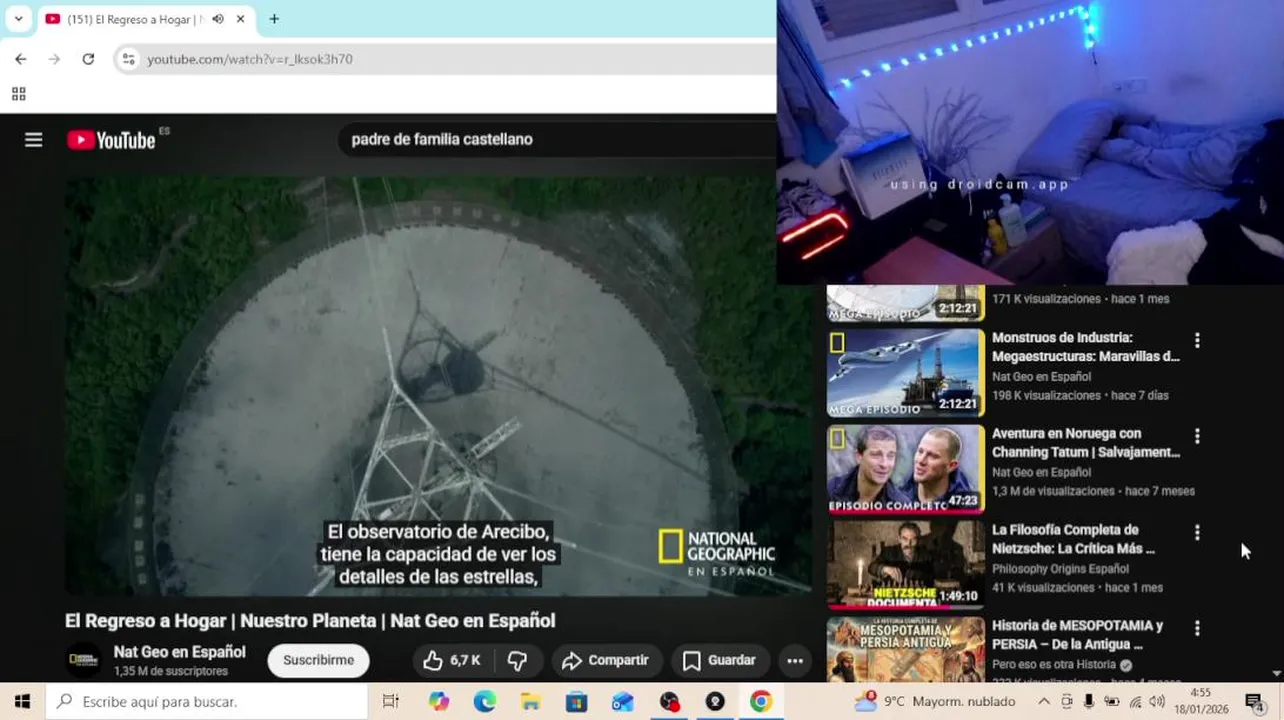
Task: Go to YouTube home via logo
Action: pyautogui.click(x=112, y=140)
